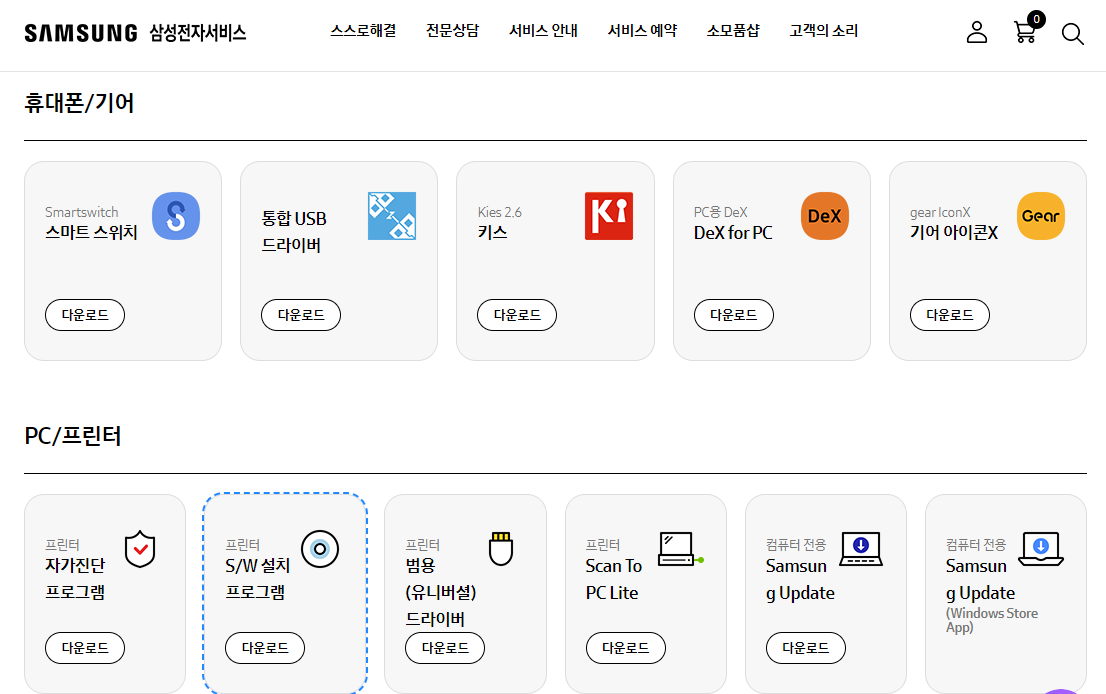This screenshot has width=1106, height=694.
Task: Click the 스마트 스위치 card title
Action: pos(92,233)
